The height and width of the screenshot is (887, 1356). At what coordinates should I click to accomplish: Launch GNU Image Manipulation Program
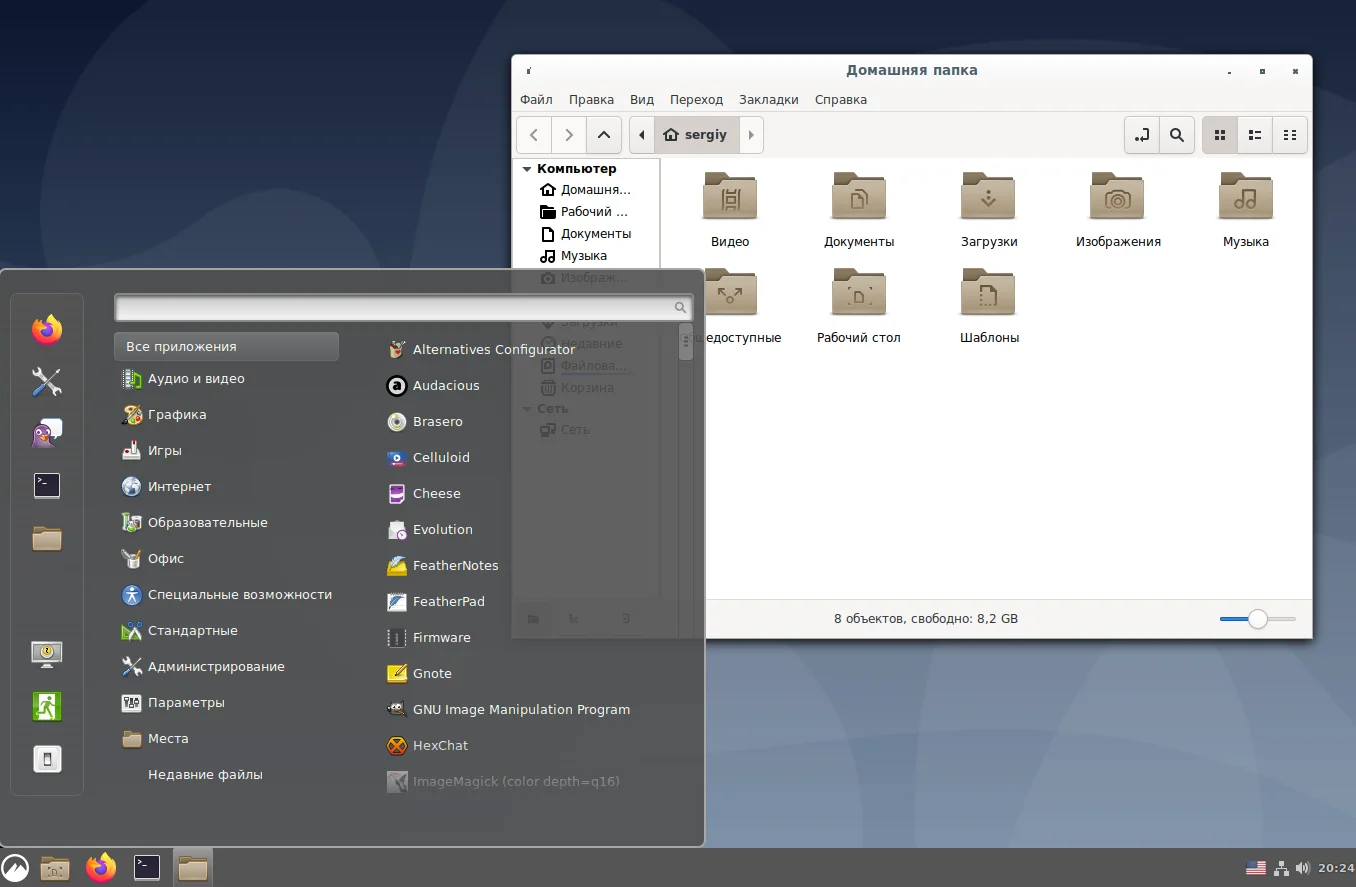coord(520,710)
